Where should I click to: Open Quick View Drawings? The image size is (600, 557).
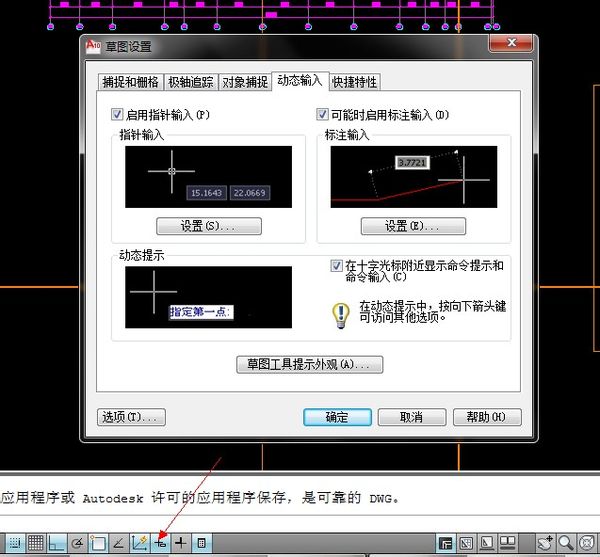click(508, 542)
